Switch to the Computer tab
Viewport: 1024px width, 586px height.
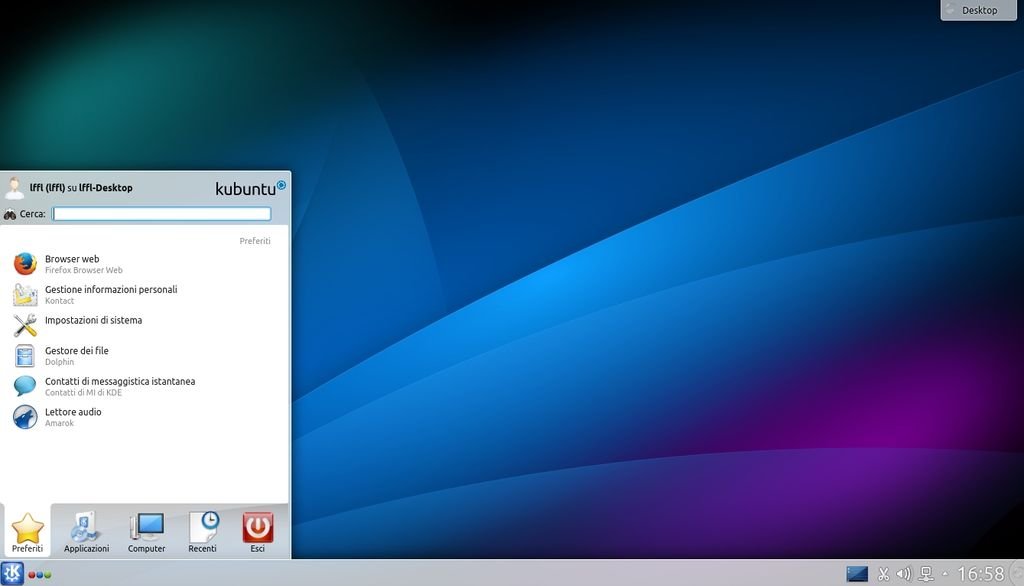(147, 532)
